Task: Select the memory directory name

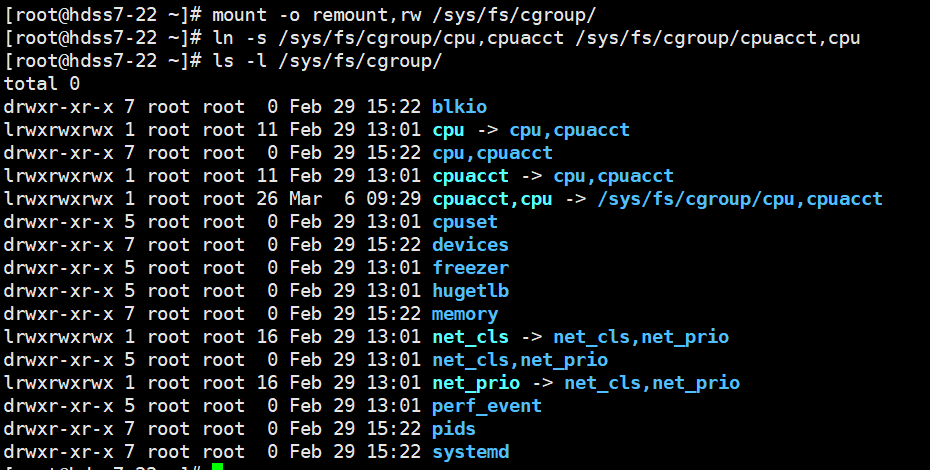Action: [465, 314]
